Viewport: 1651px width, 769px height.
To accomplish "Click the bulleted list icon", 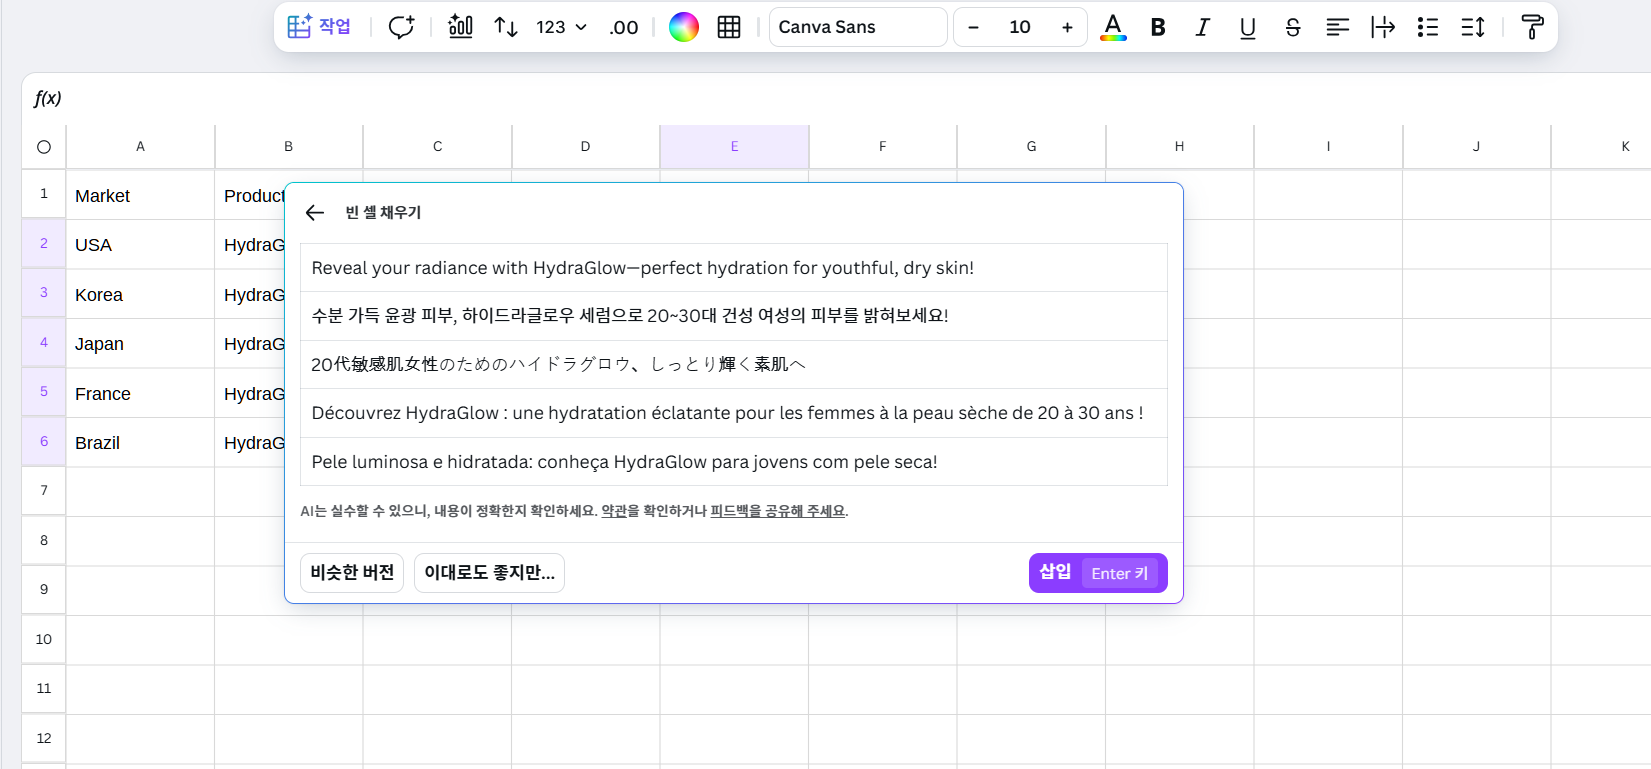I will click(x=1427, y=27).
